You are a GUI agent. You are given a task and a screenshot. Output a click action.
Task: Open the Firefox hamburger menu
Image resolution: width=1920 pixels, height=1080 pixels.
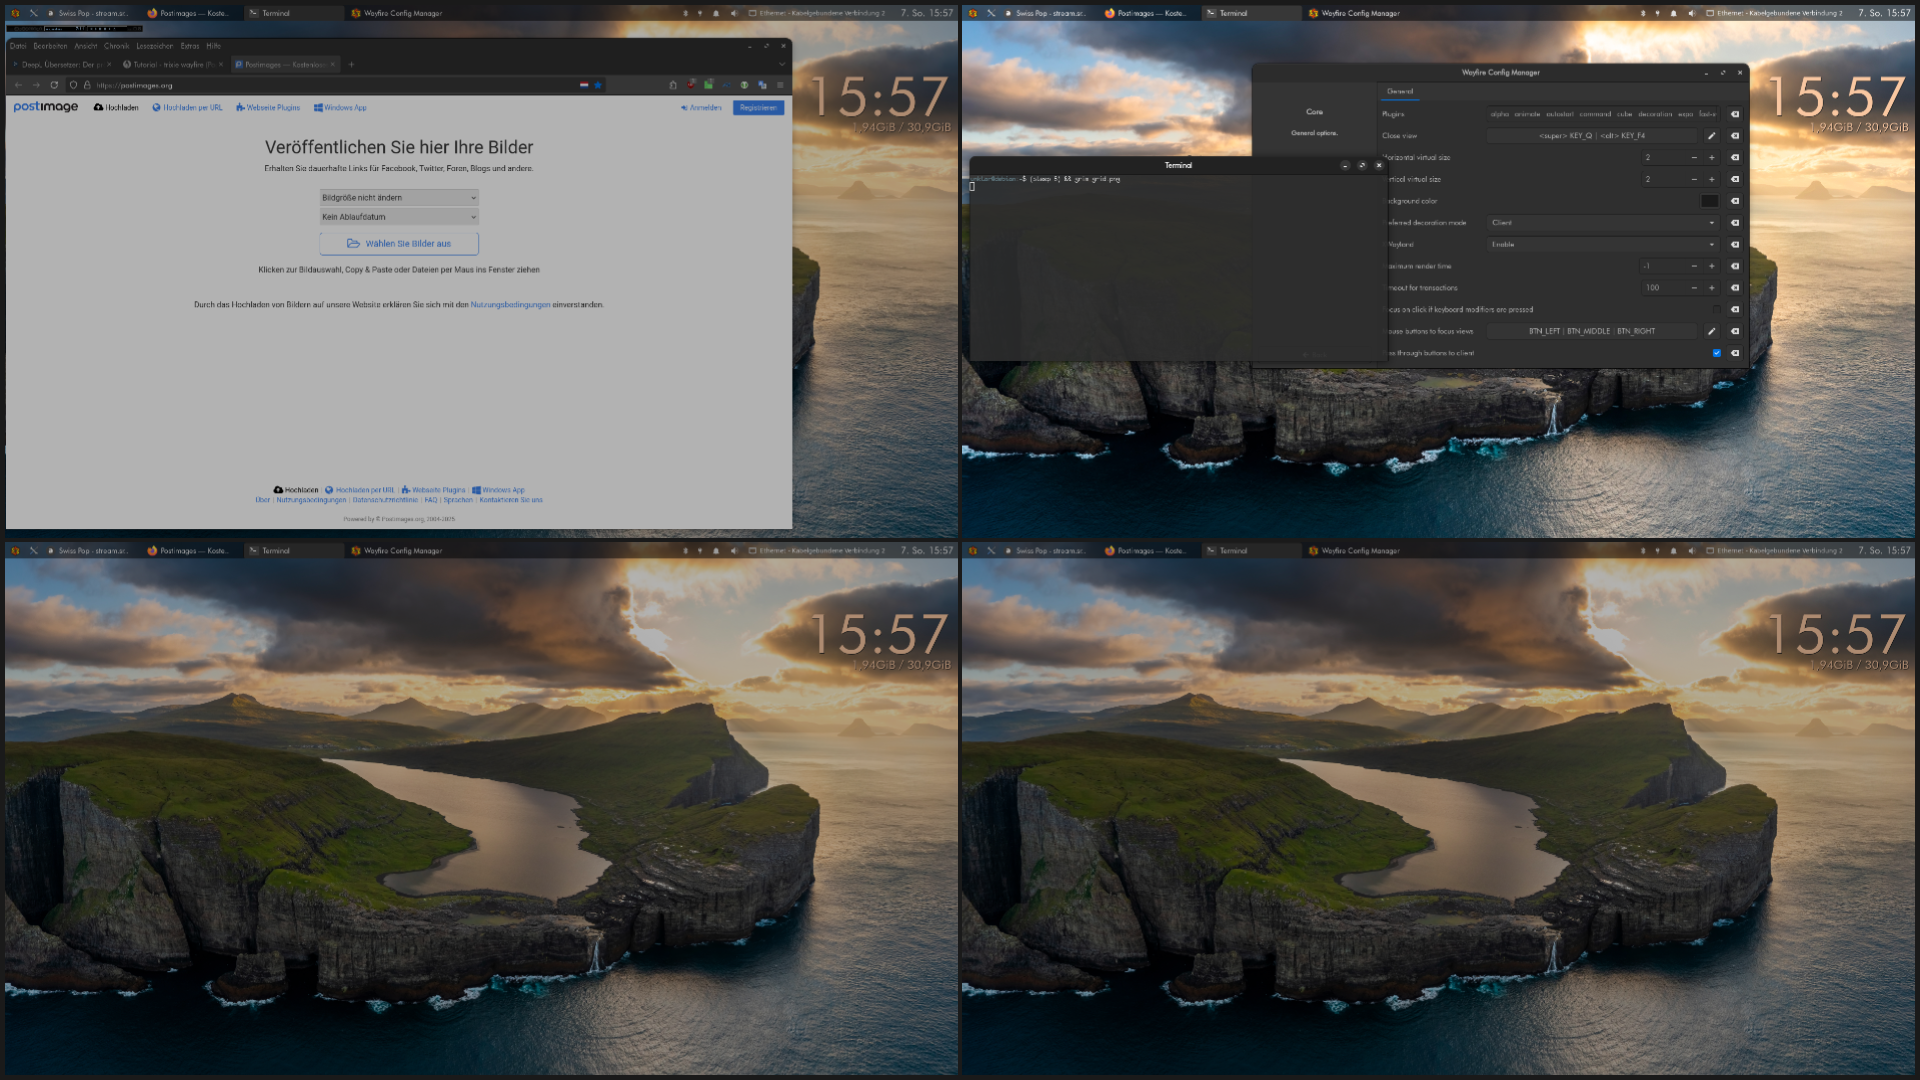click(x=780, y=85)
